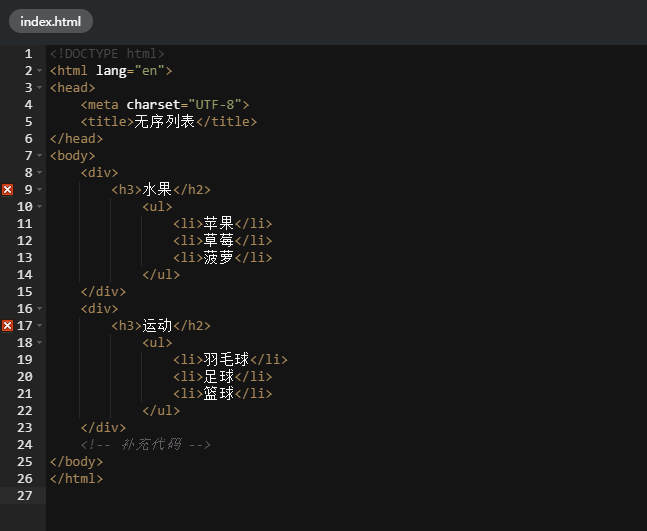Image resolution: width=647 pixels, height=531 pixels.
Task: Click line number 24 in gutter
Action: point(25,444)
